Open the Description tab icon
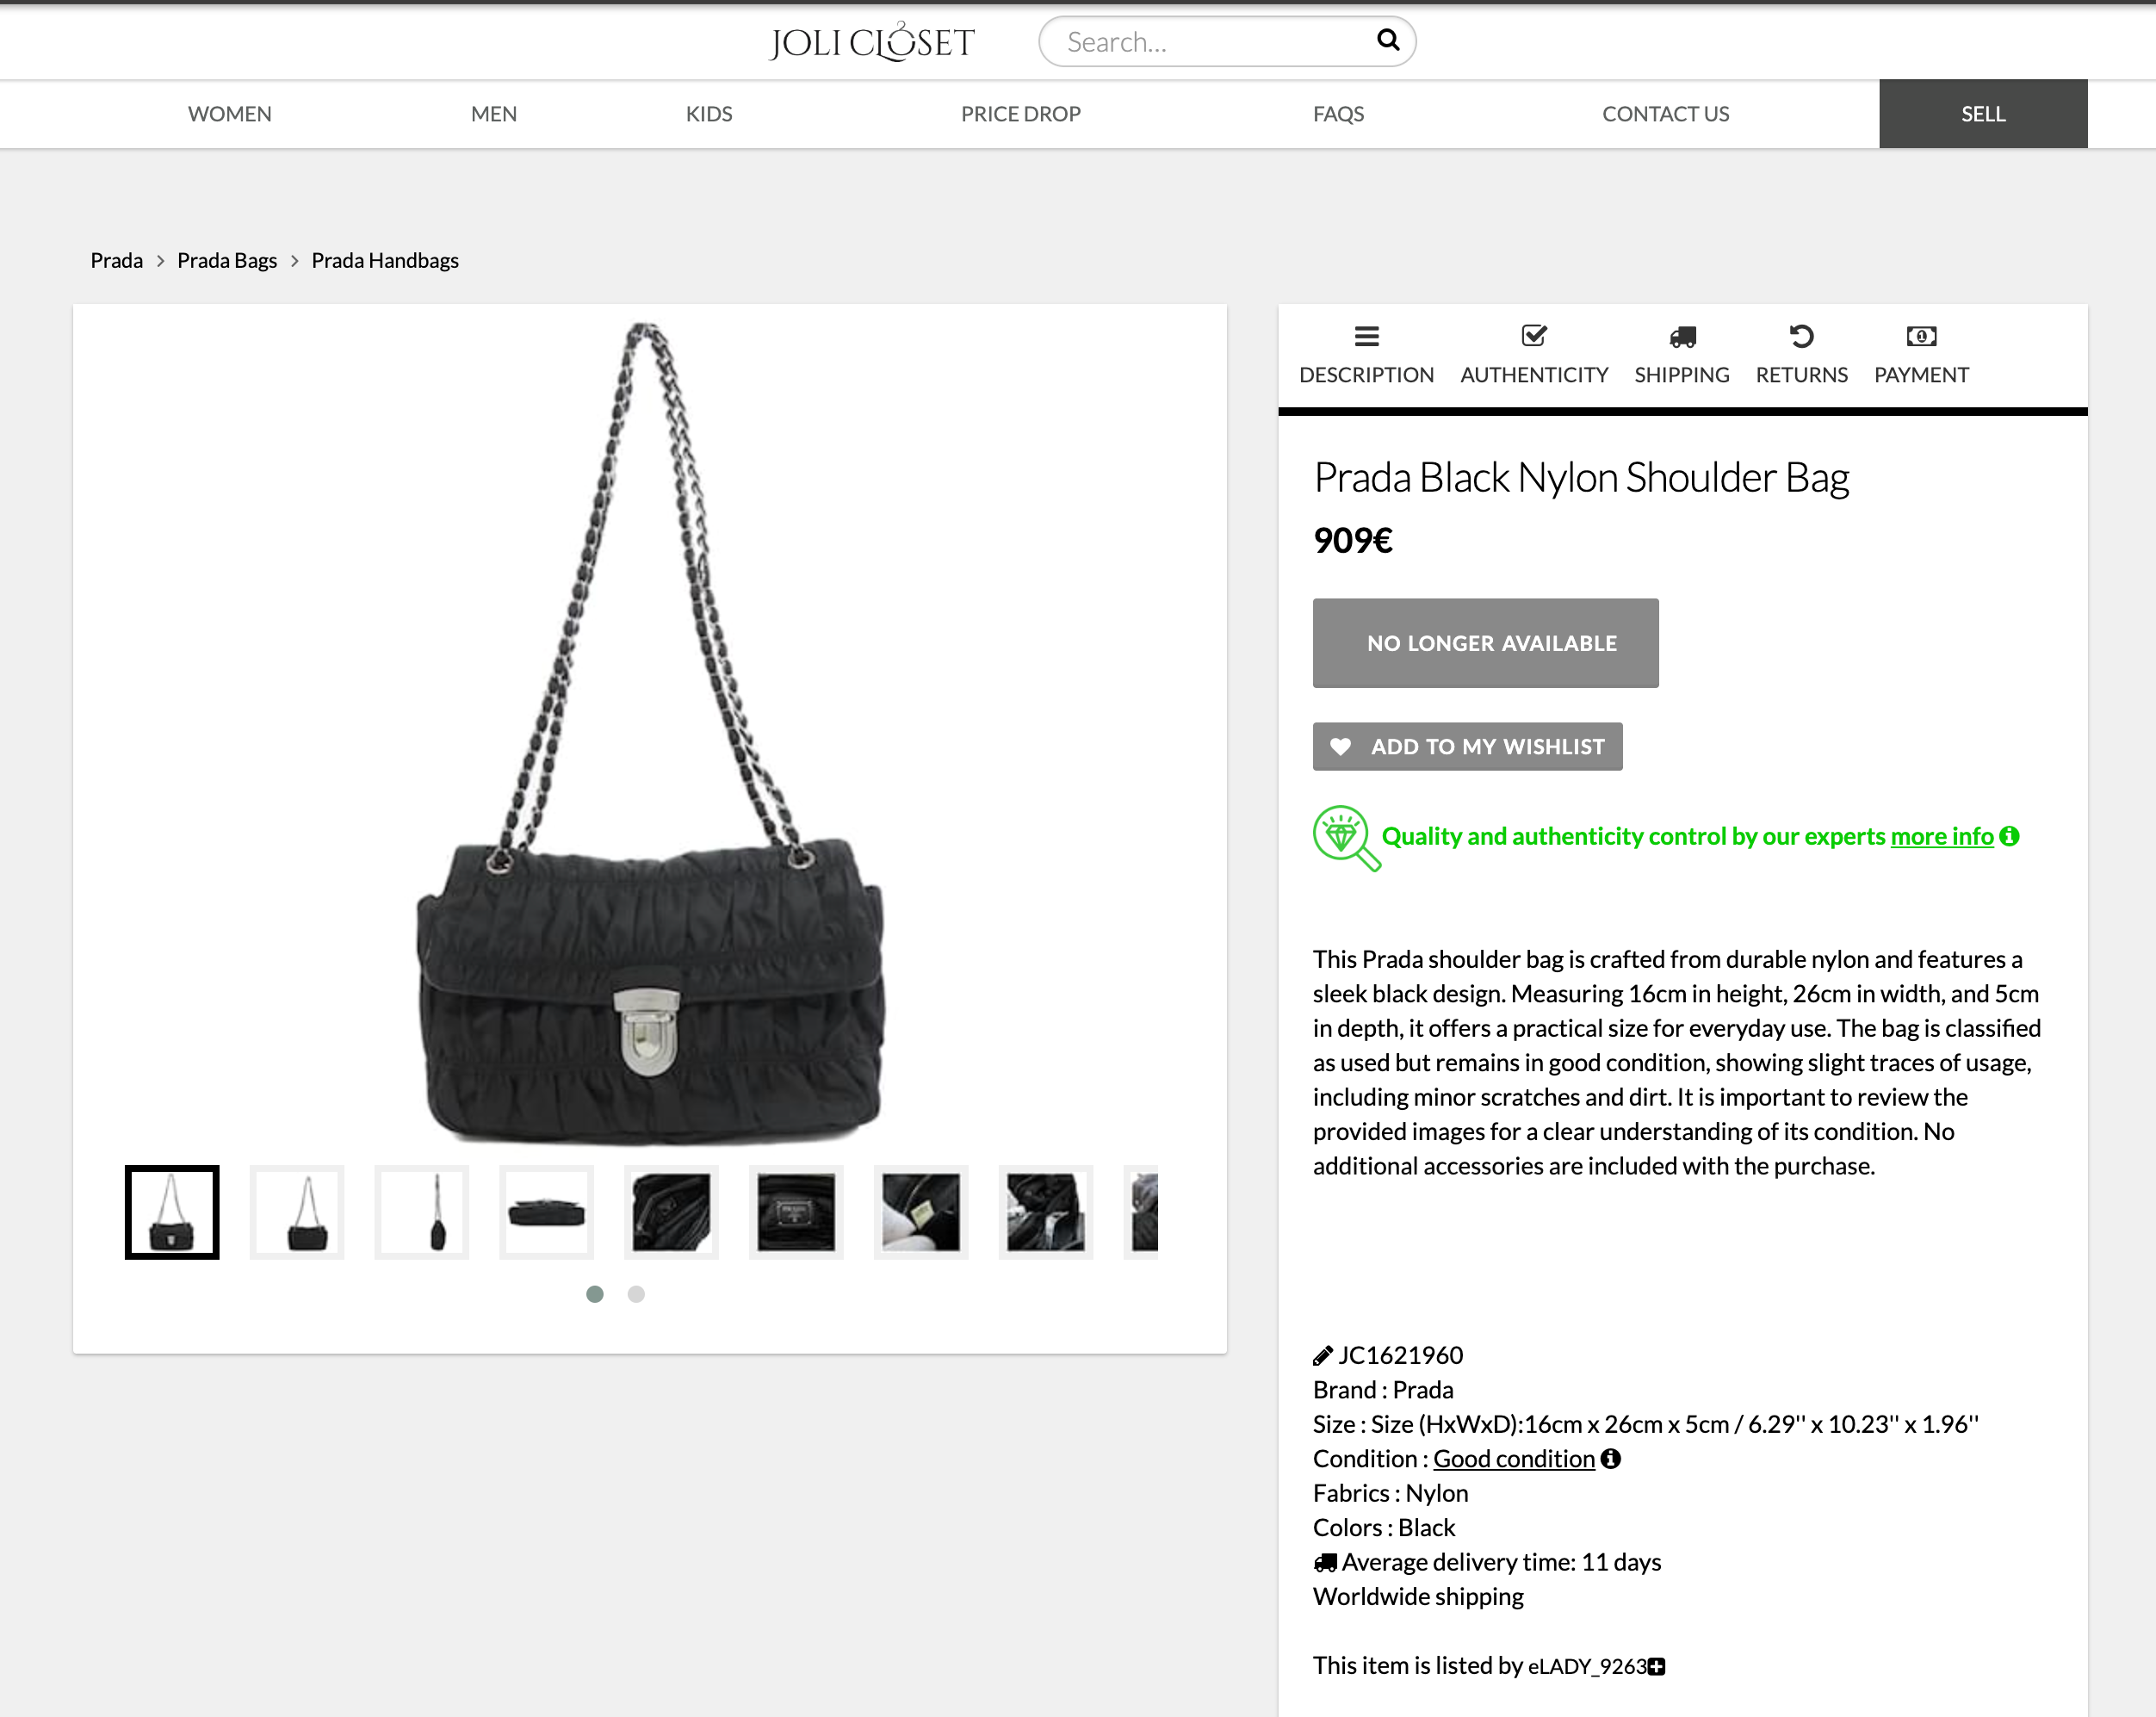This screenshot has width=2156, height=1717. pos(1366,337)
